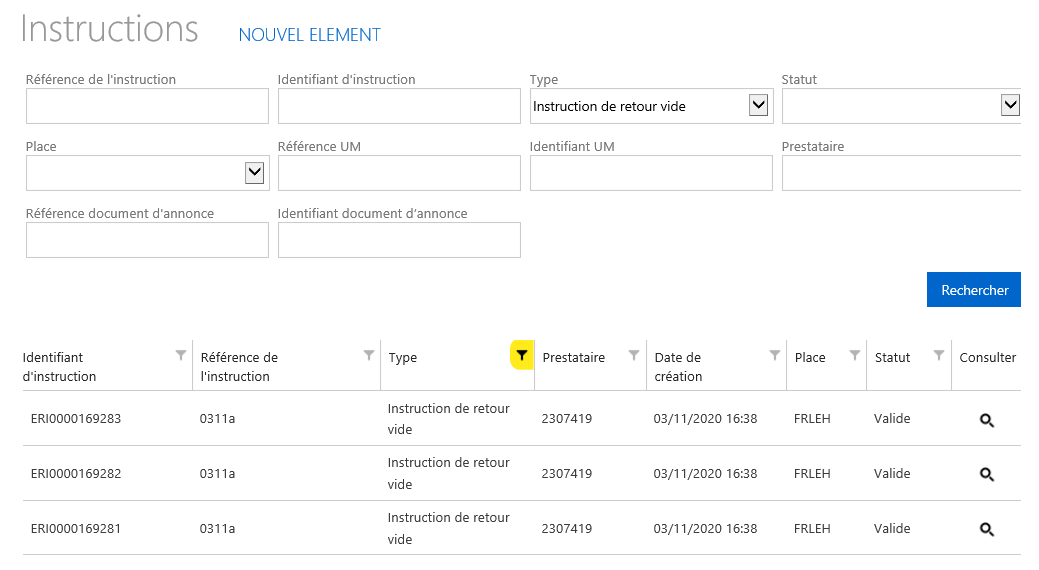Click the NOUVEL ELEMENT link
Viewport: 1039px width, 570px height.
[309, 35]
